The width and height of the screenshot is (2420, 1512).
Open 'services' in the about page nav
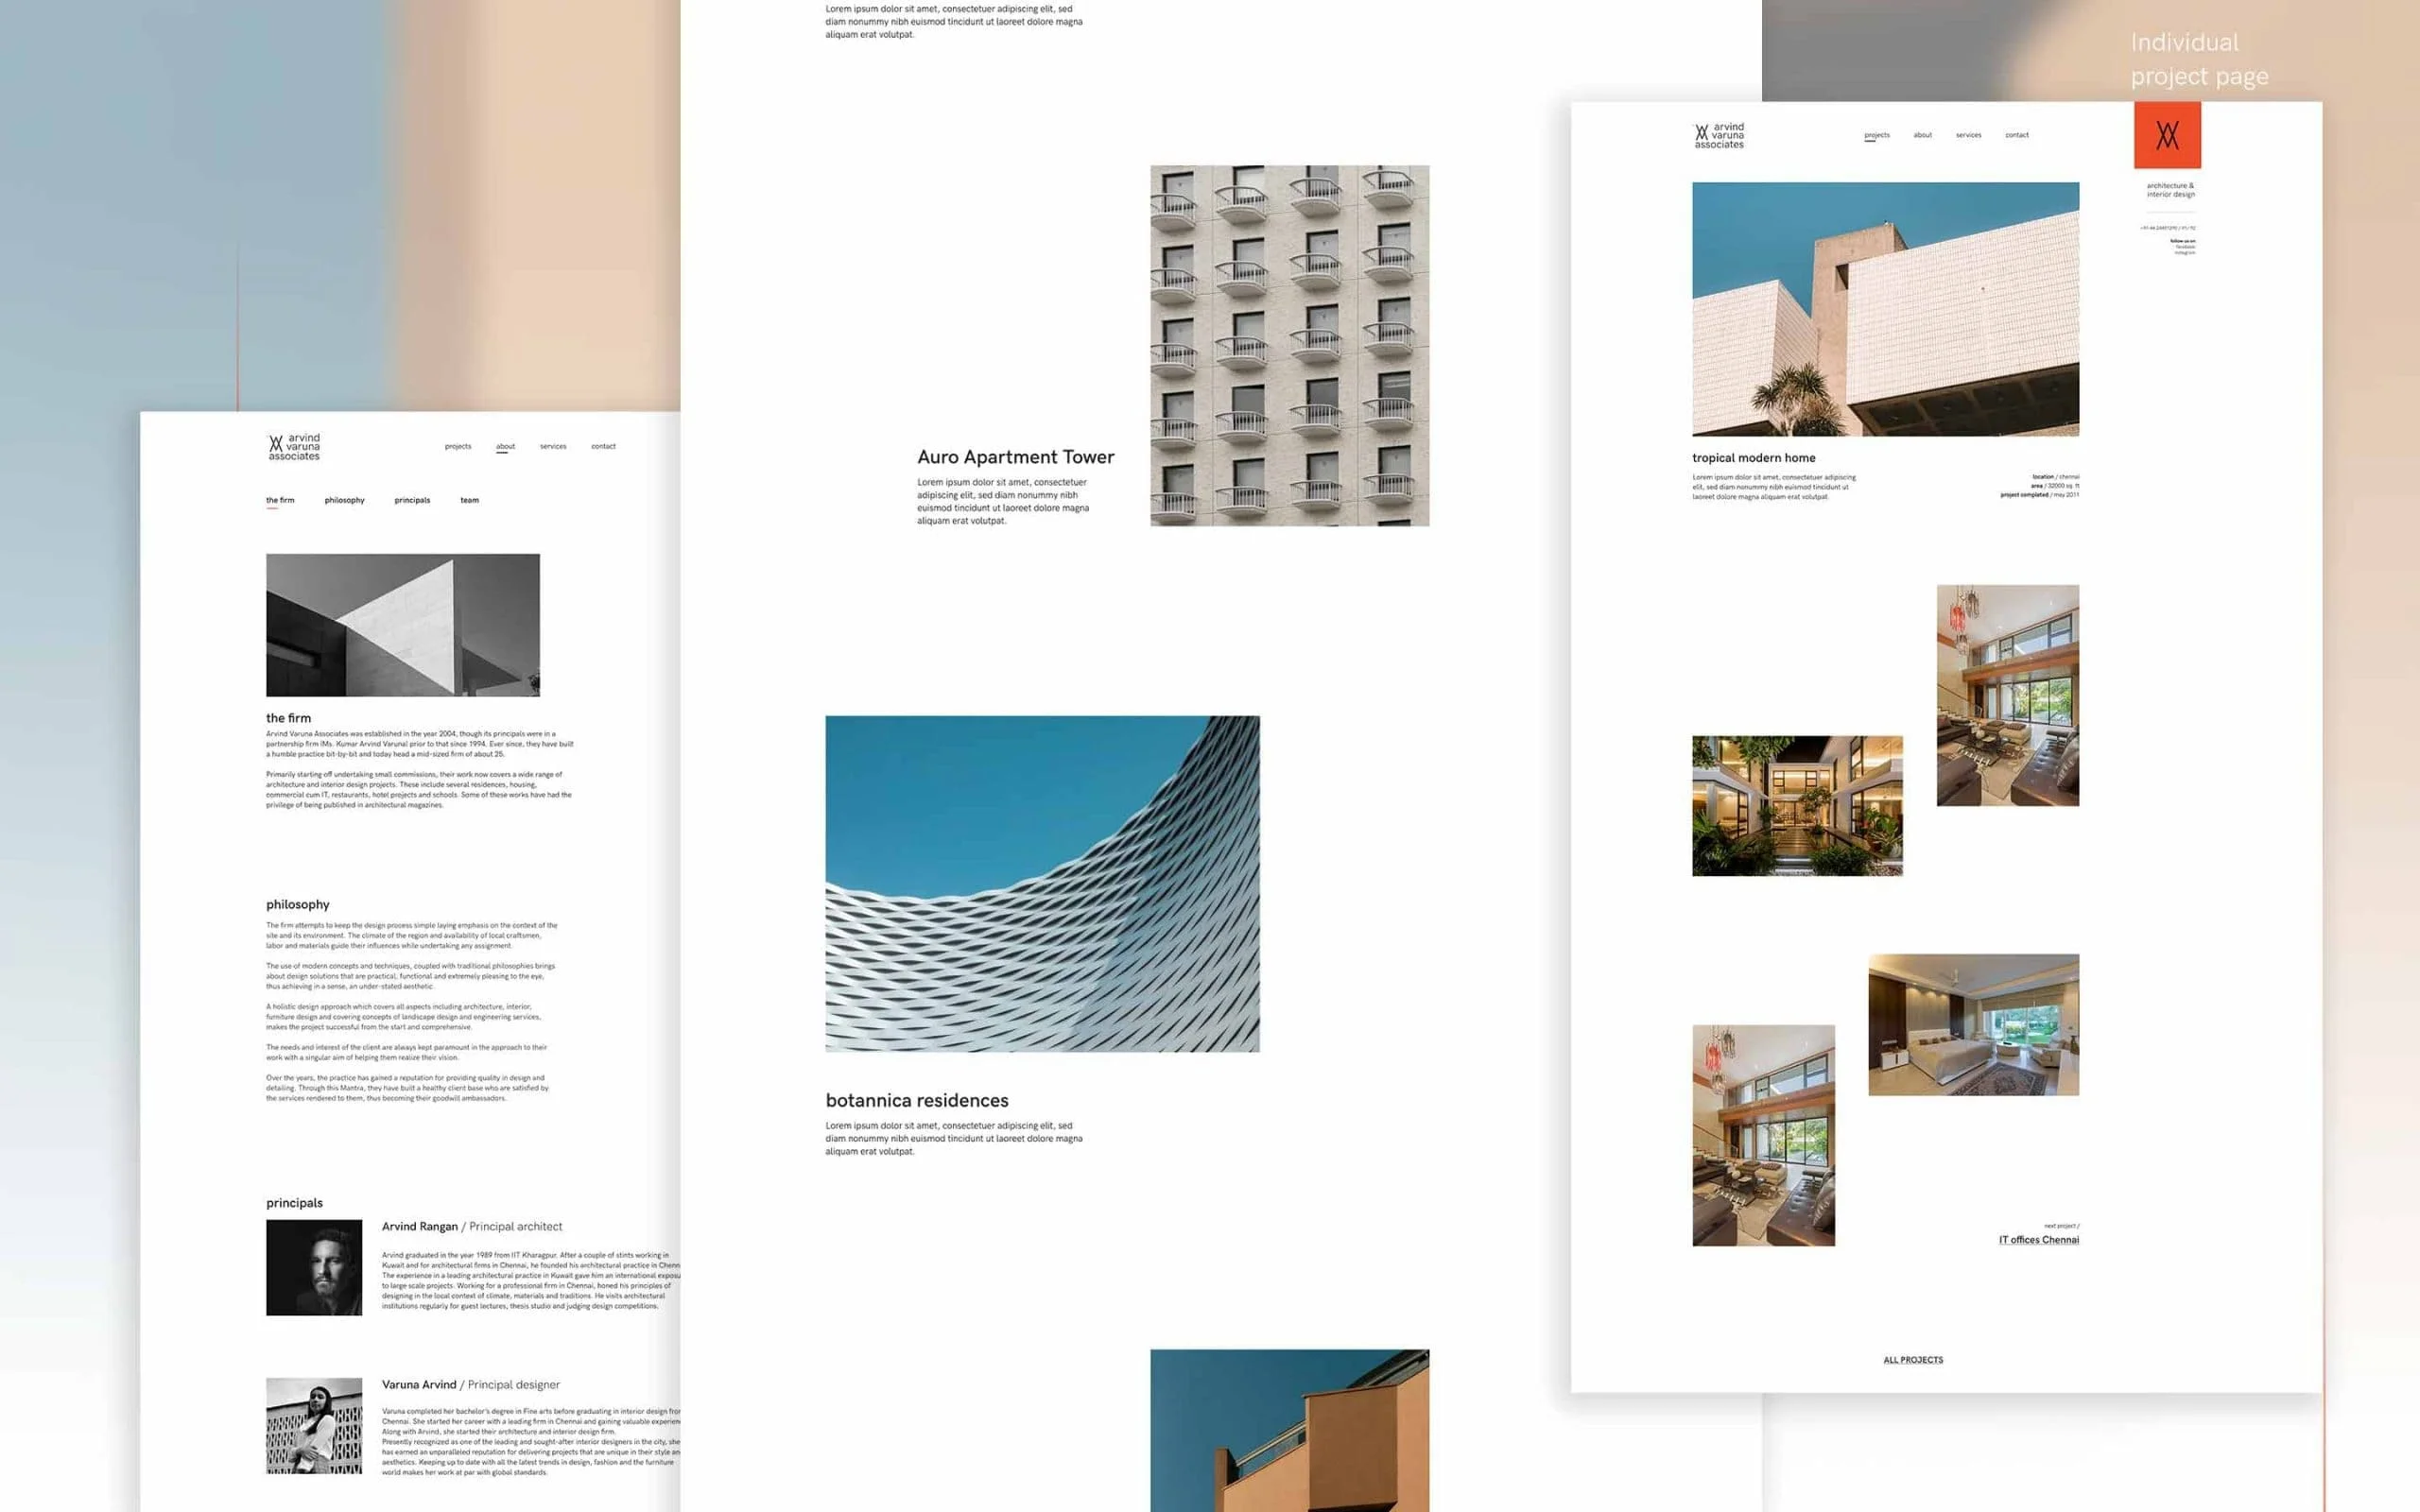click(x=553, y=446)
